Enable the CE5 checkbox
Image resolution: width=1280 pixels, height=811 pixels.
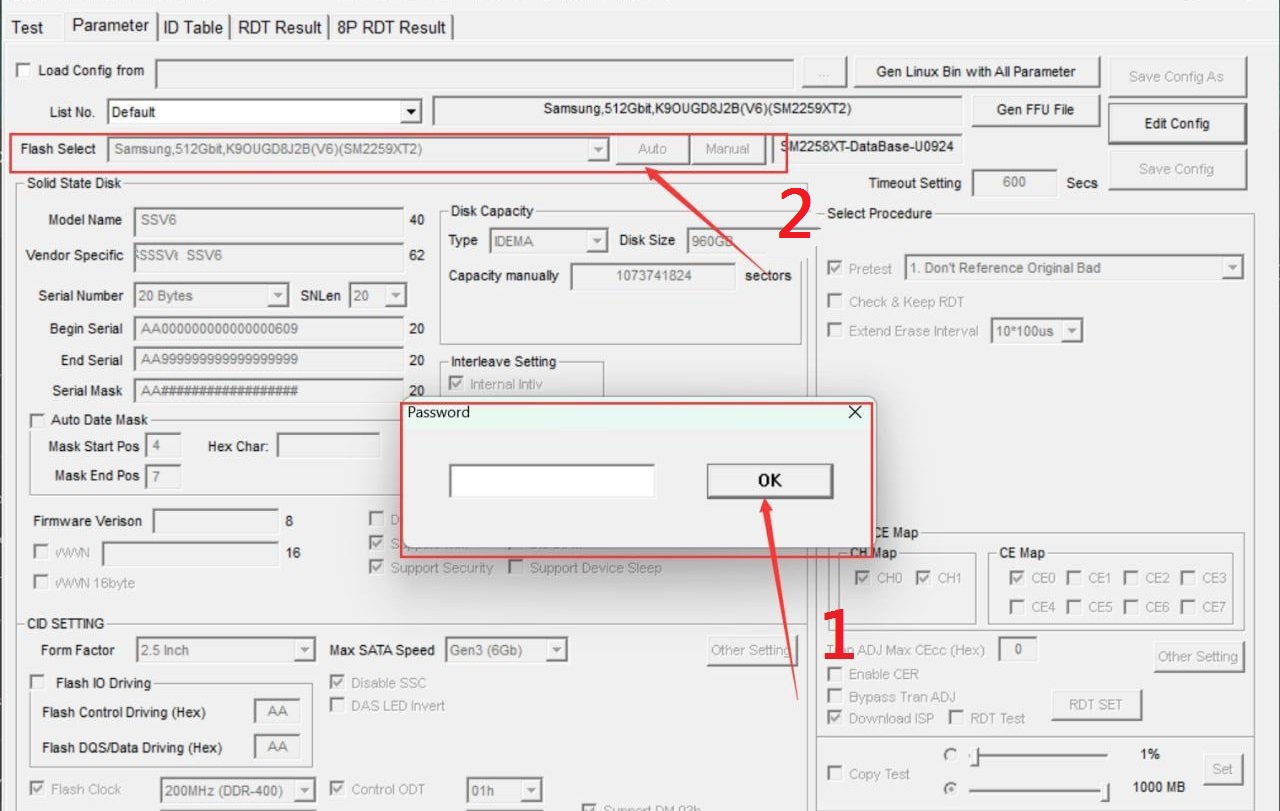(x=1073, y=607)
